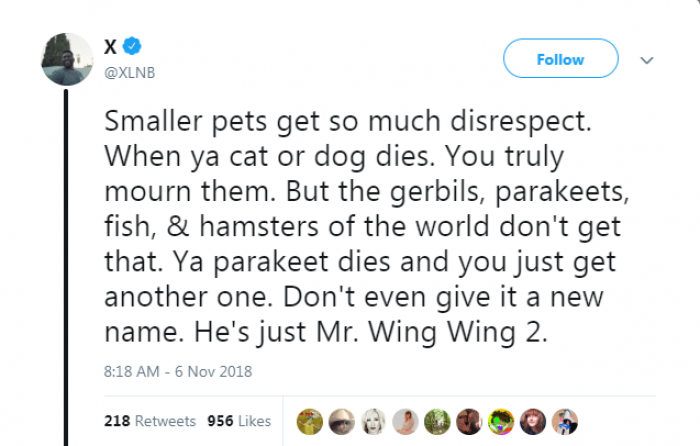Click the colorful rainbow liker avatar
700x446 pixels.
(x=502, y=421)
